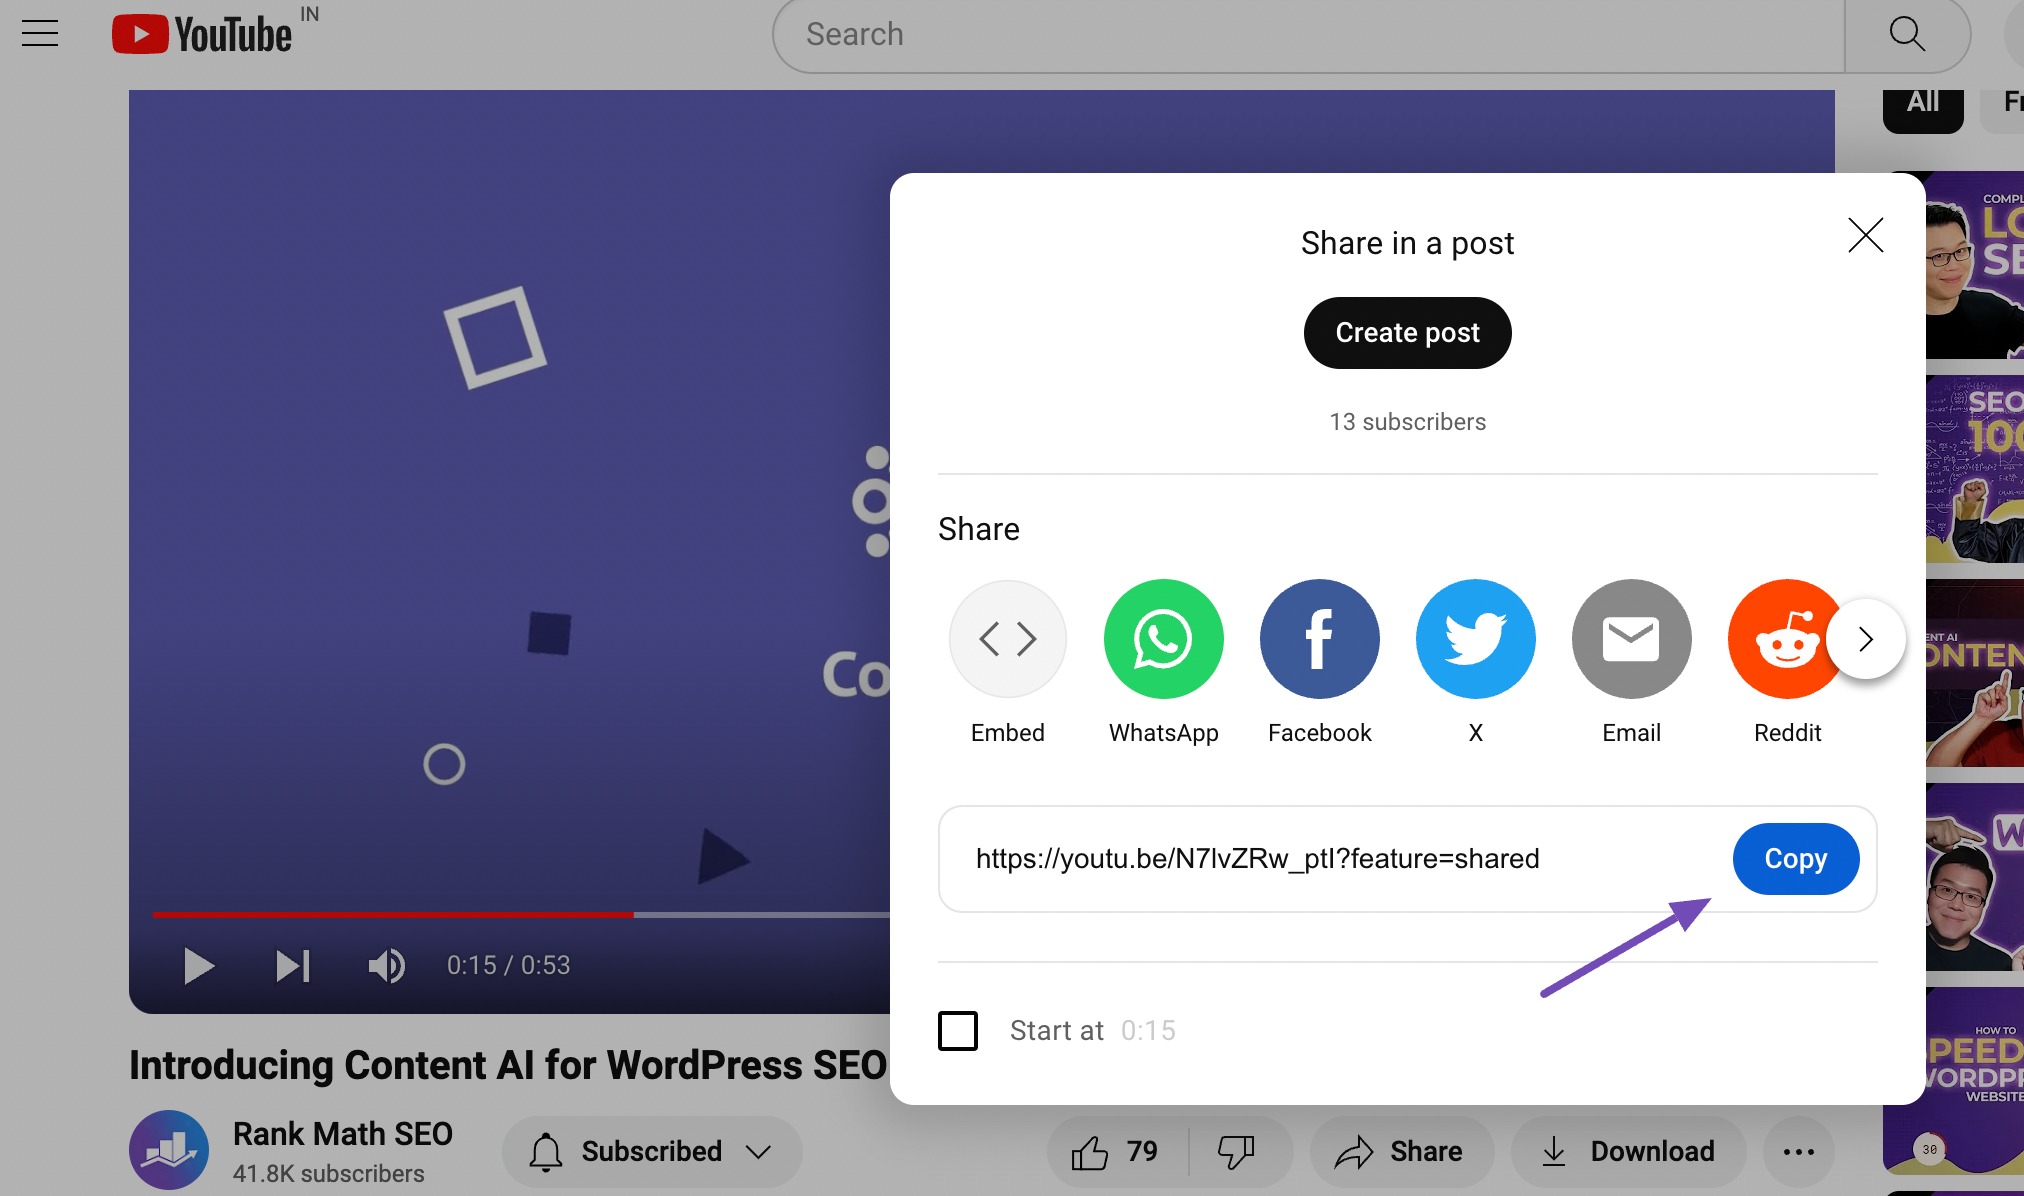This screenshot has width=2024, height=1196.
Task: Close the share dialog
Action: [x=1865, y=235]
